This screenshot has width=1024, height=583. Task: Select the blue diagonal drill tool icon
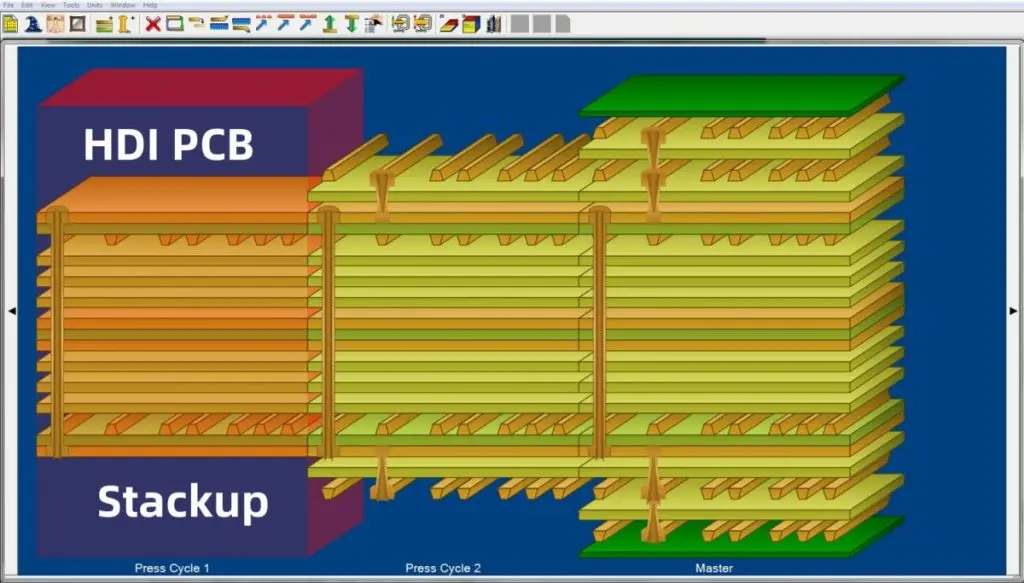click(262, 23)
